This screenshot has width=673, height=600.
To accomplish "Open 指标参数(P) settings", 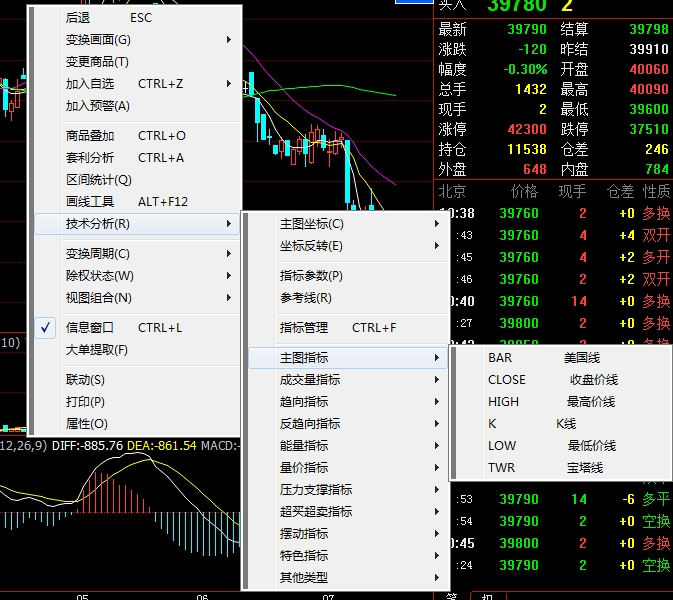I will coord(311,275).
